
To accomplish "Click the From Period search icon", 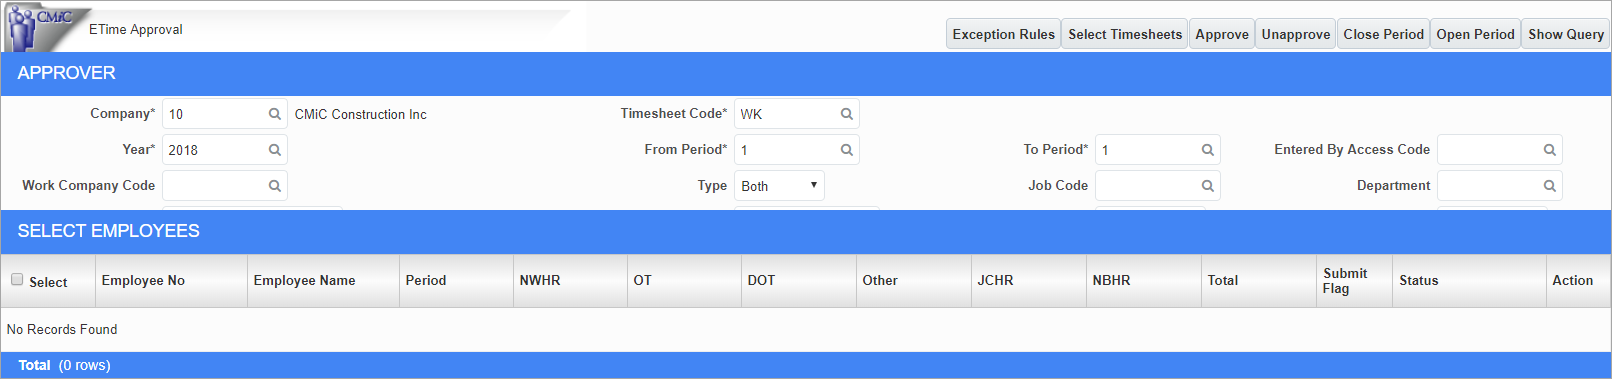I will [846, 150].
